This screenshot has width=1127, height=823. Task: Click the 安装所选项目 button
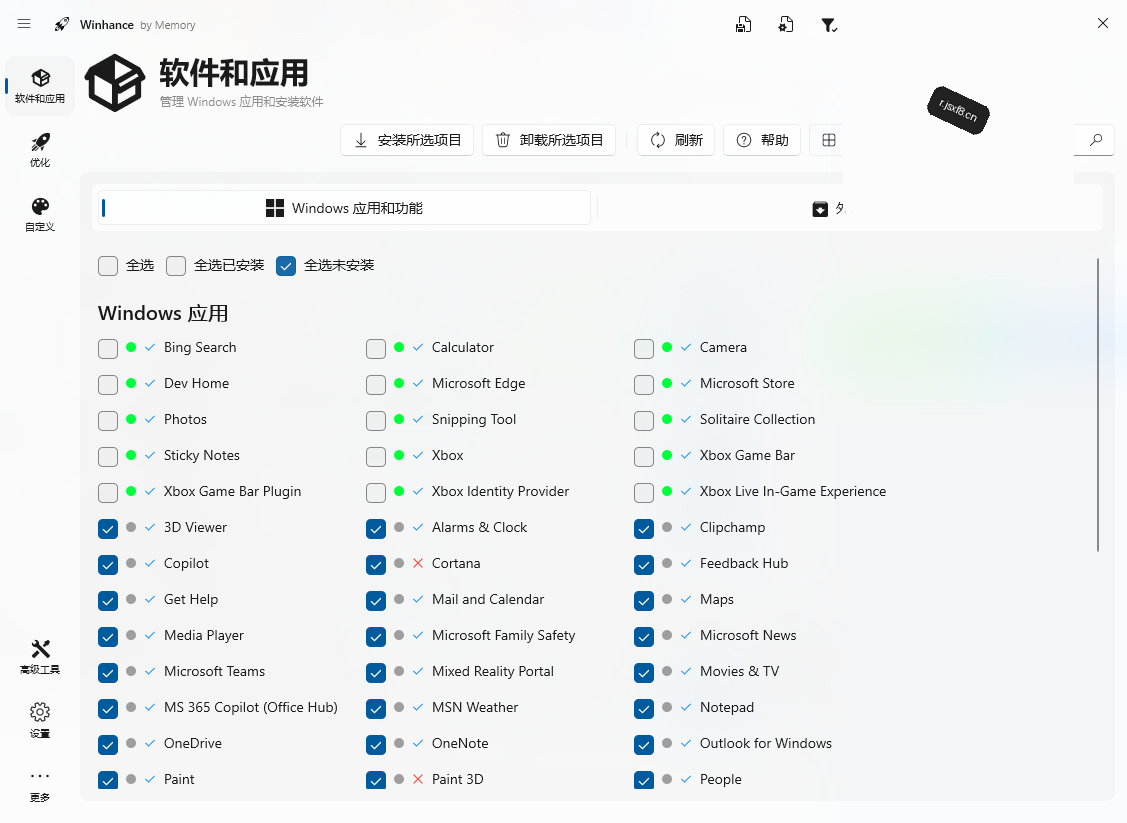[407, 140]
